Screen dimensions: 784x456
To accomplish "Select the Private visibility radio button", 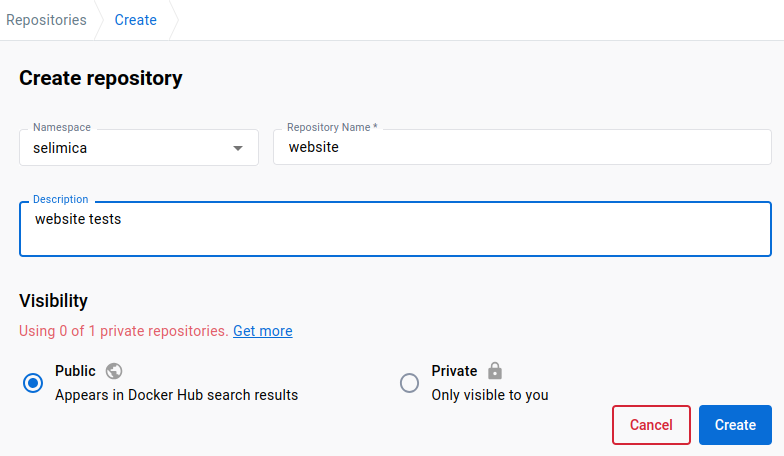I will (409, 383).
